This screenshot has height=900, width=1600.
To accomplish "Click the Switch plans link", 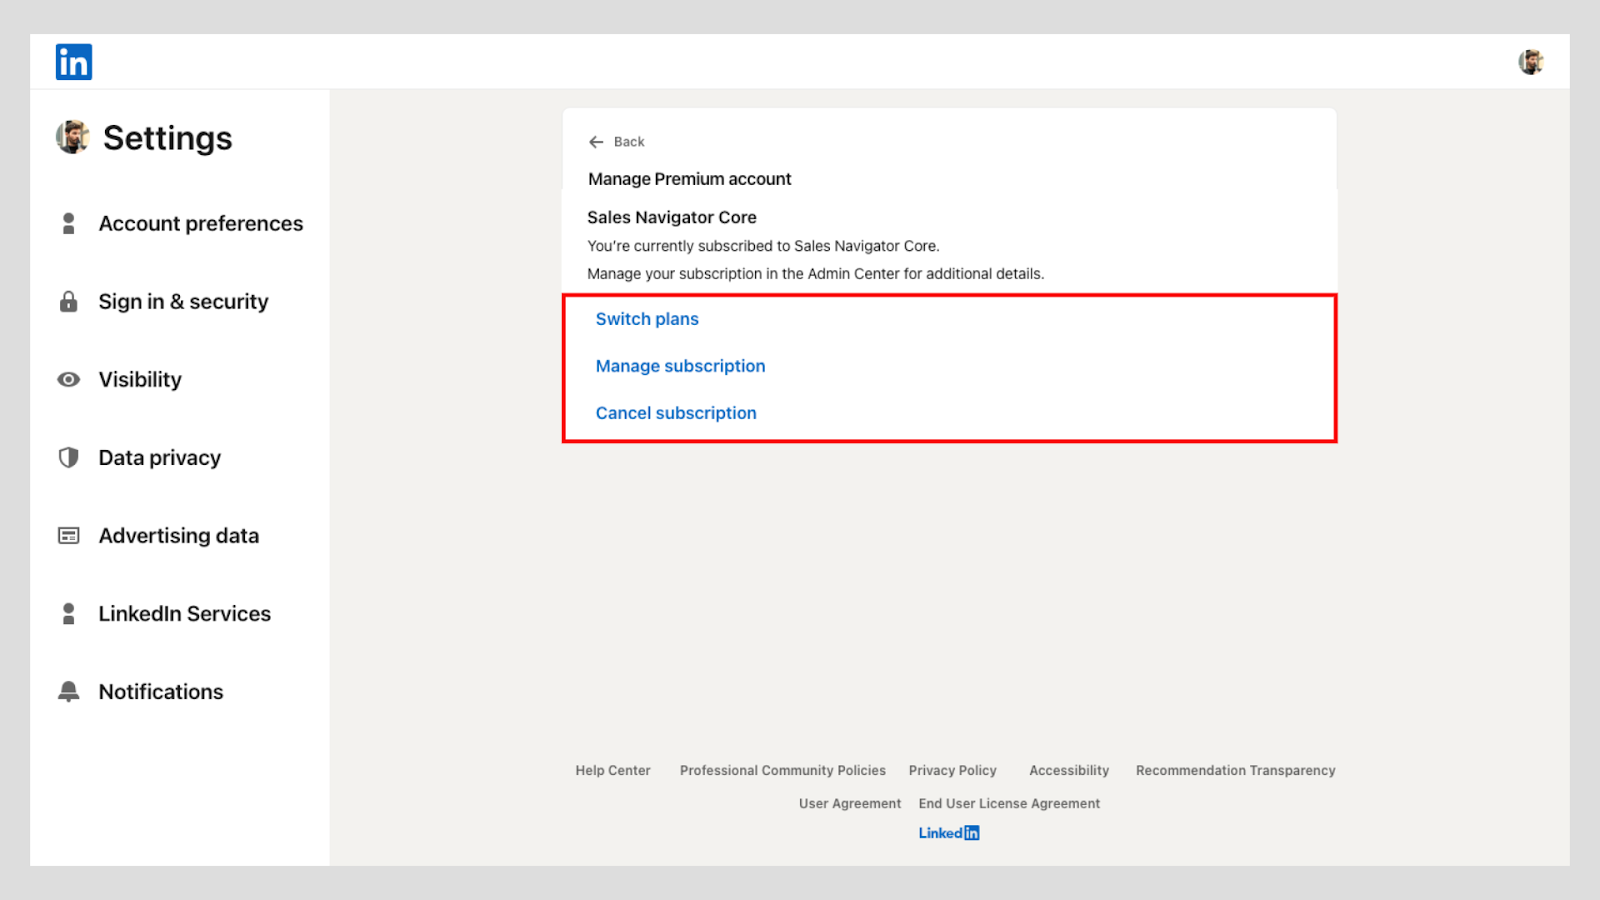I will click(647, 319).
